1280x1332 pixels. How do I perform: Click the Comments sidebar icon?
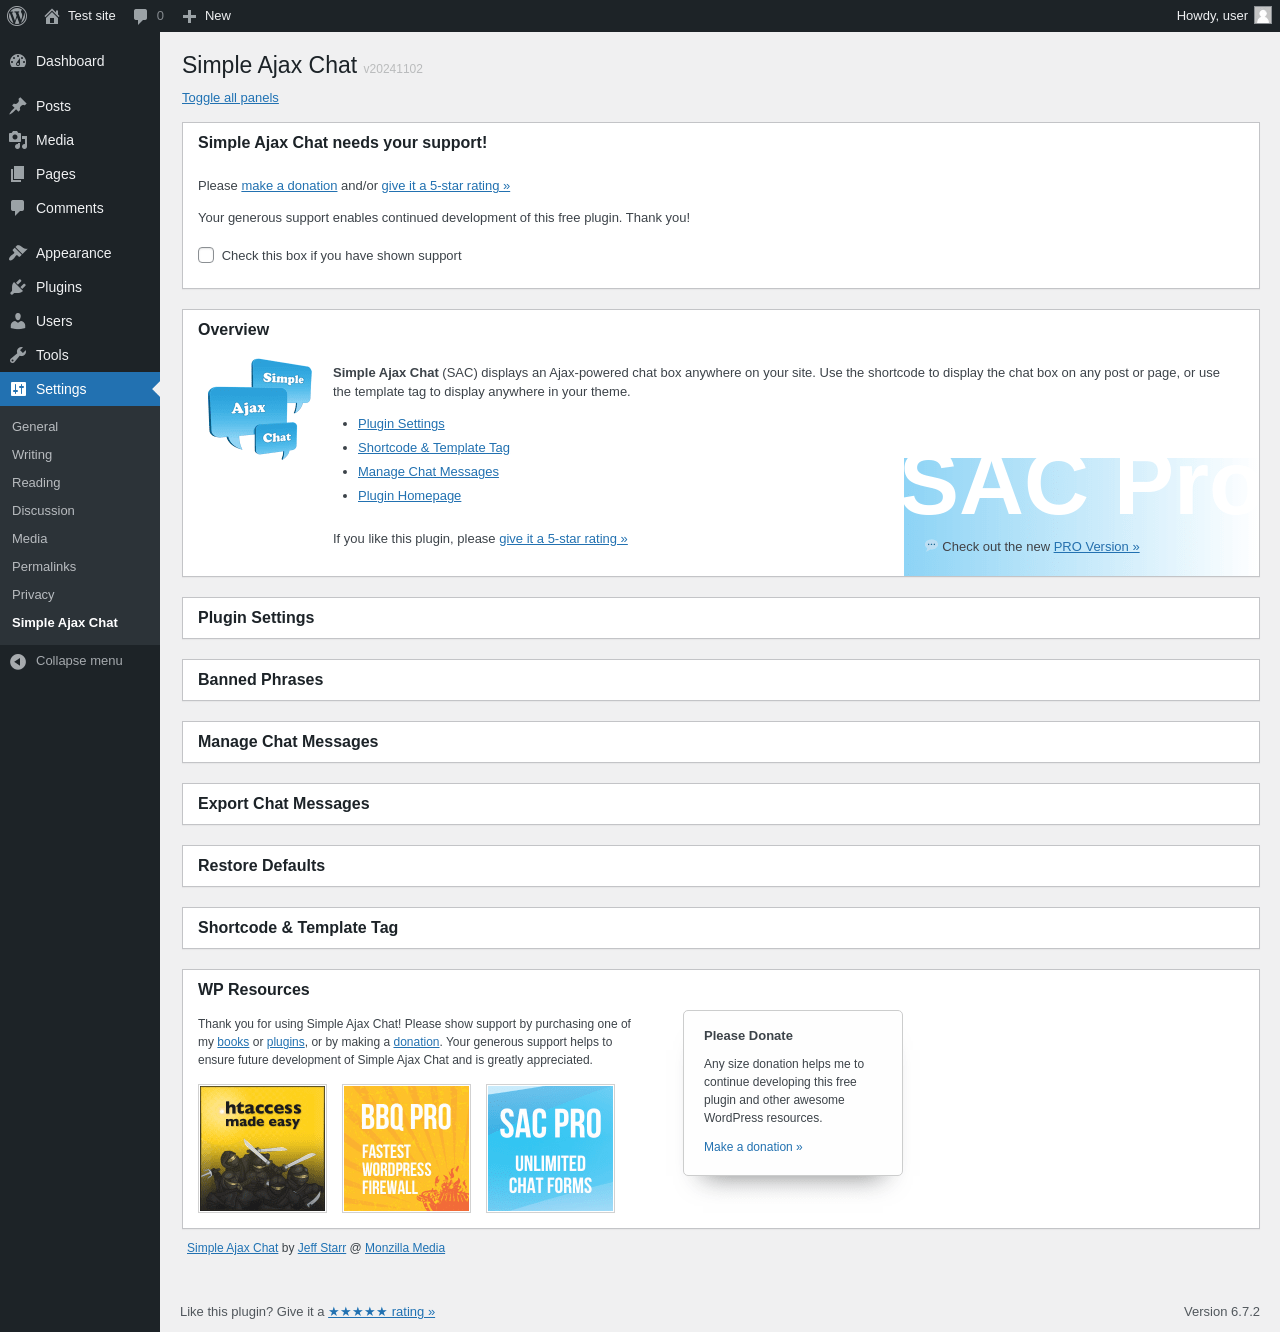click(x=18, y=208)
